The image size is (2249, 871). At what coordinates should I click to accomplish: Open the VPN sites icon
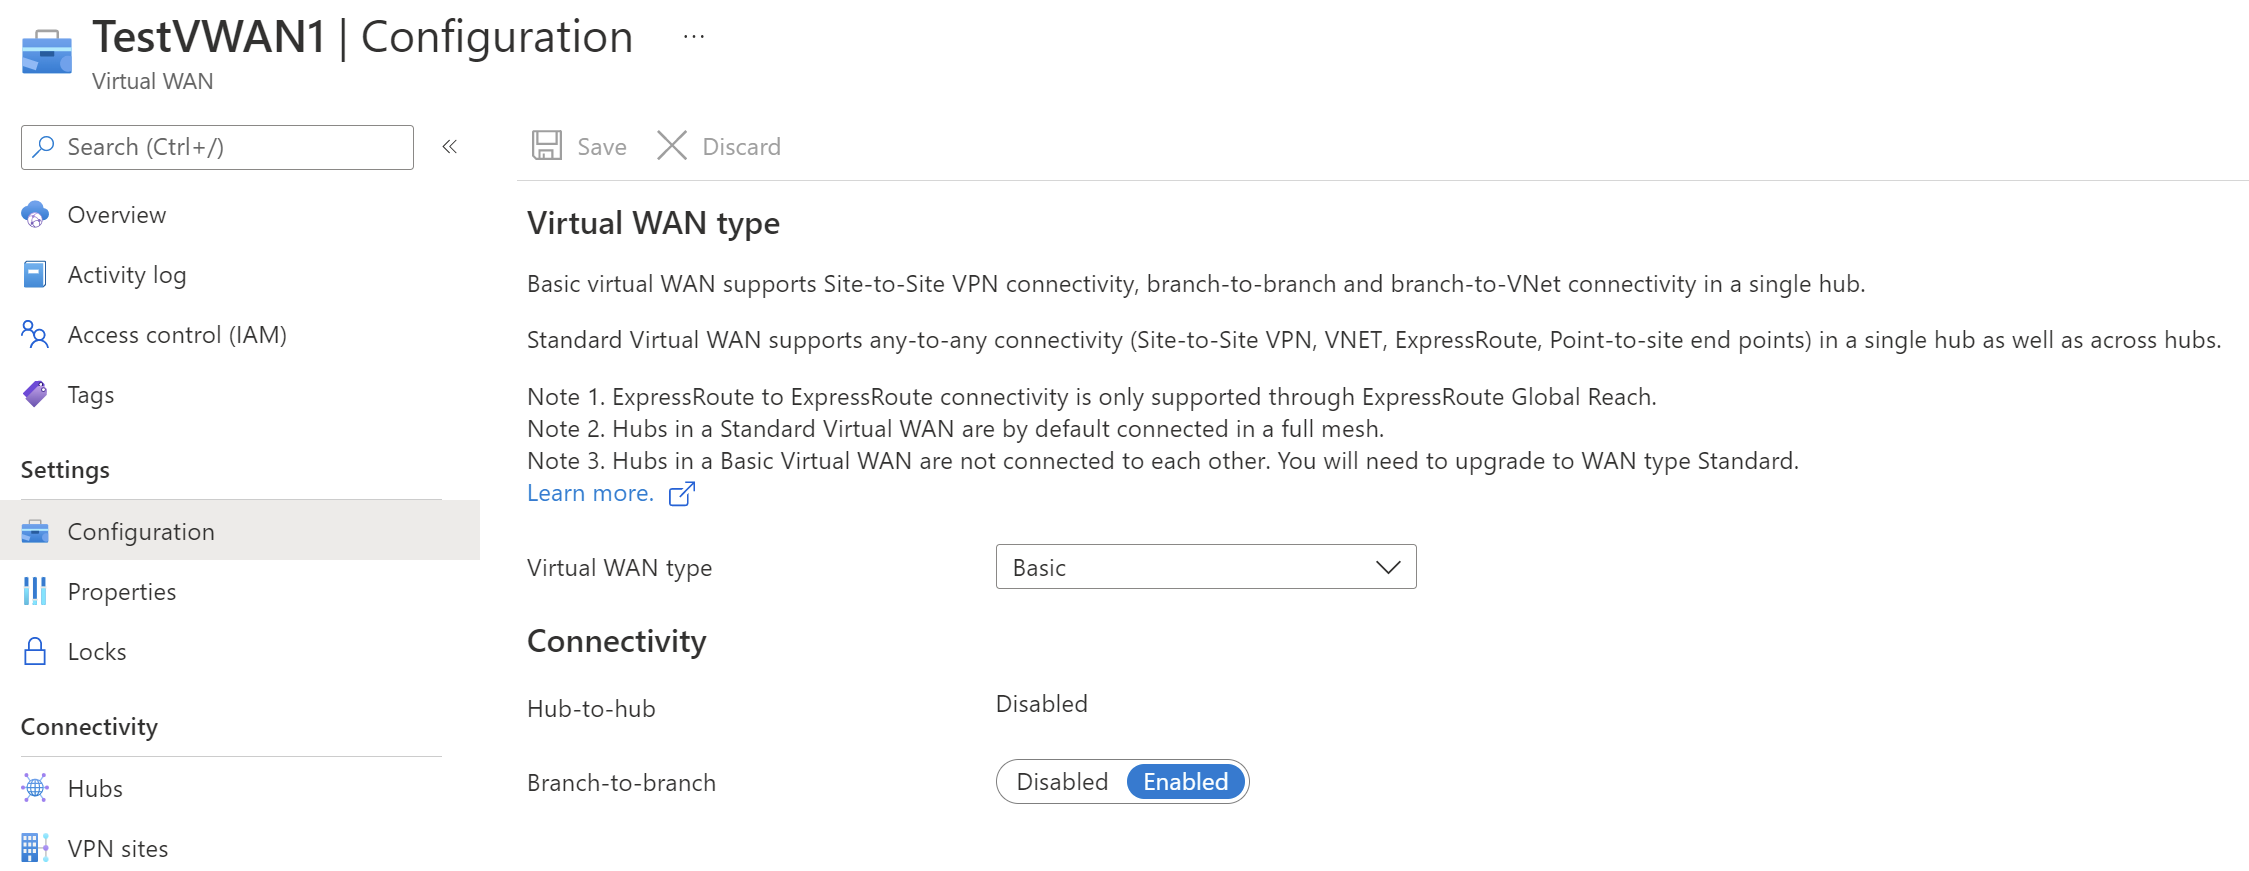tap(35, 847)
